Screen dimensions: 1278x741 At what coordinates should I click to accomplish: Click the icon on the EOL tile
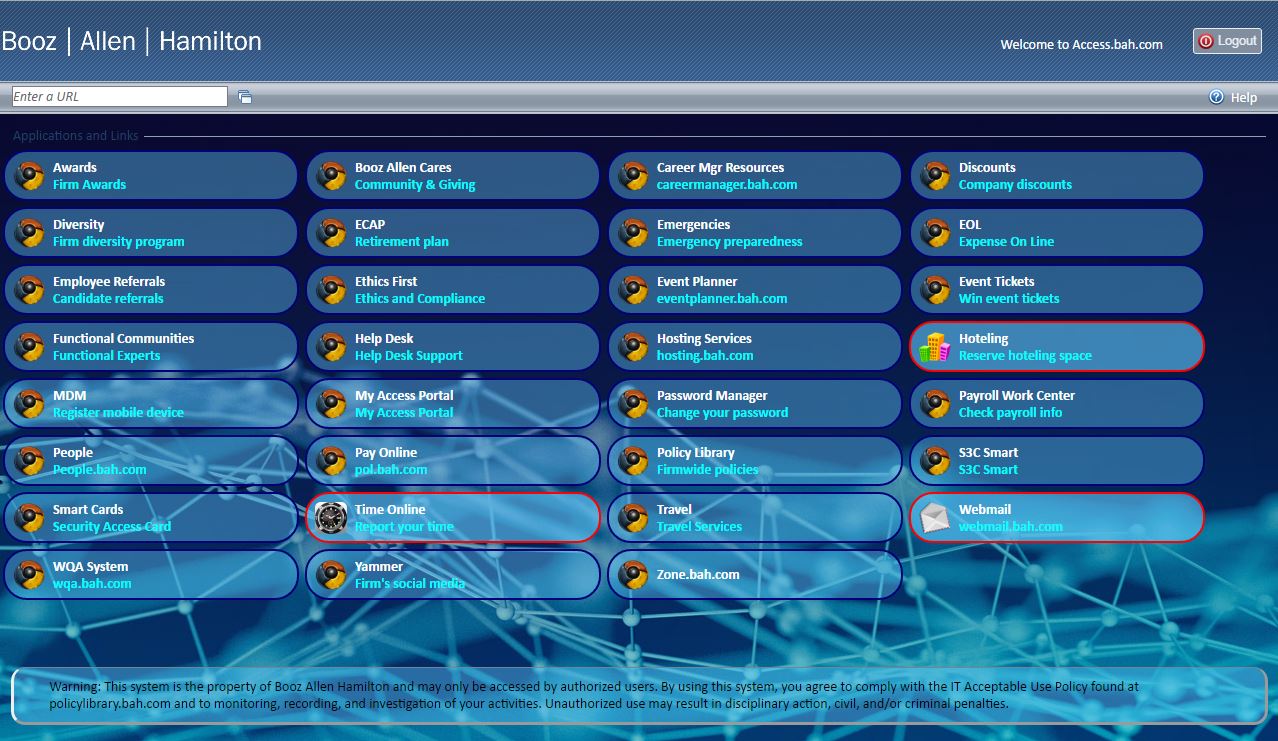934,233
